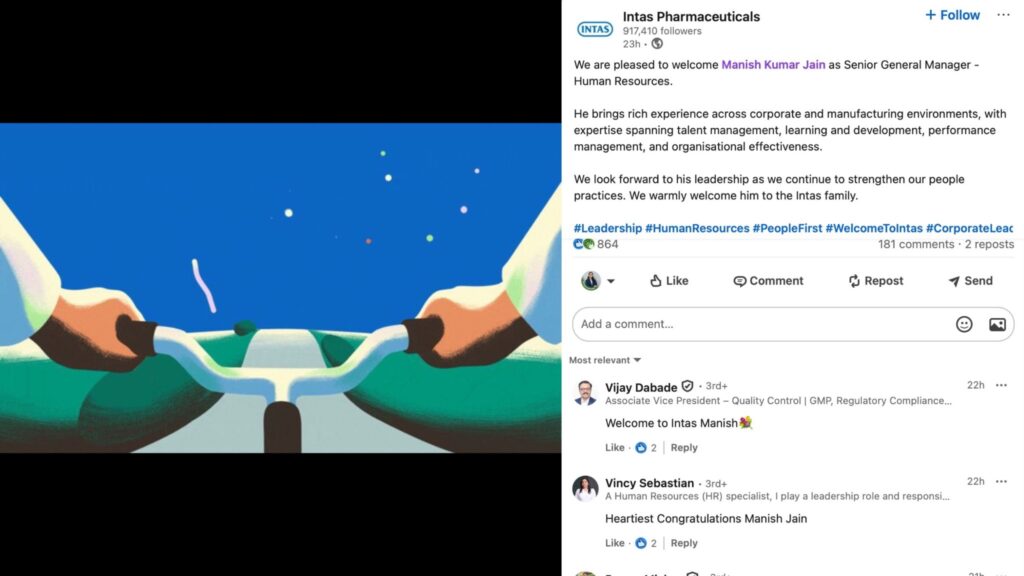Viewport: 1024px width, 576px height.
Task: Click the Intas Pharmaceuticals logo
Action: (x=594, y=29)
